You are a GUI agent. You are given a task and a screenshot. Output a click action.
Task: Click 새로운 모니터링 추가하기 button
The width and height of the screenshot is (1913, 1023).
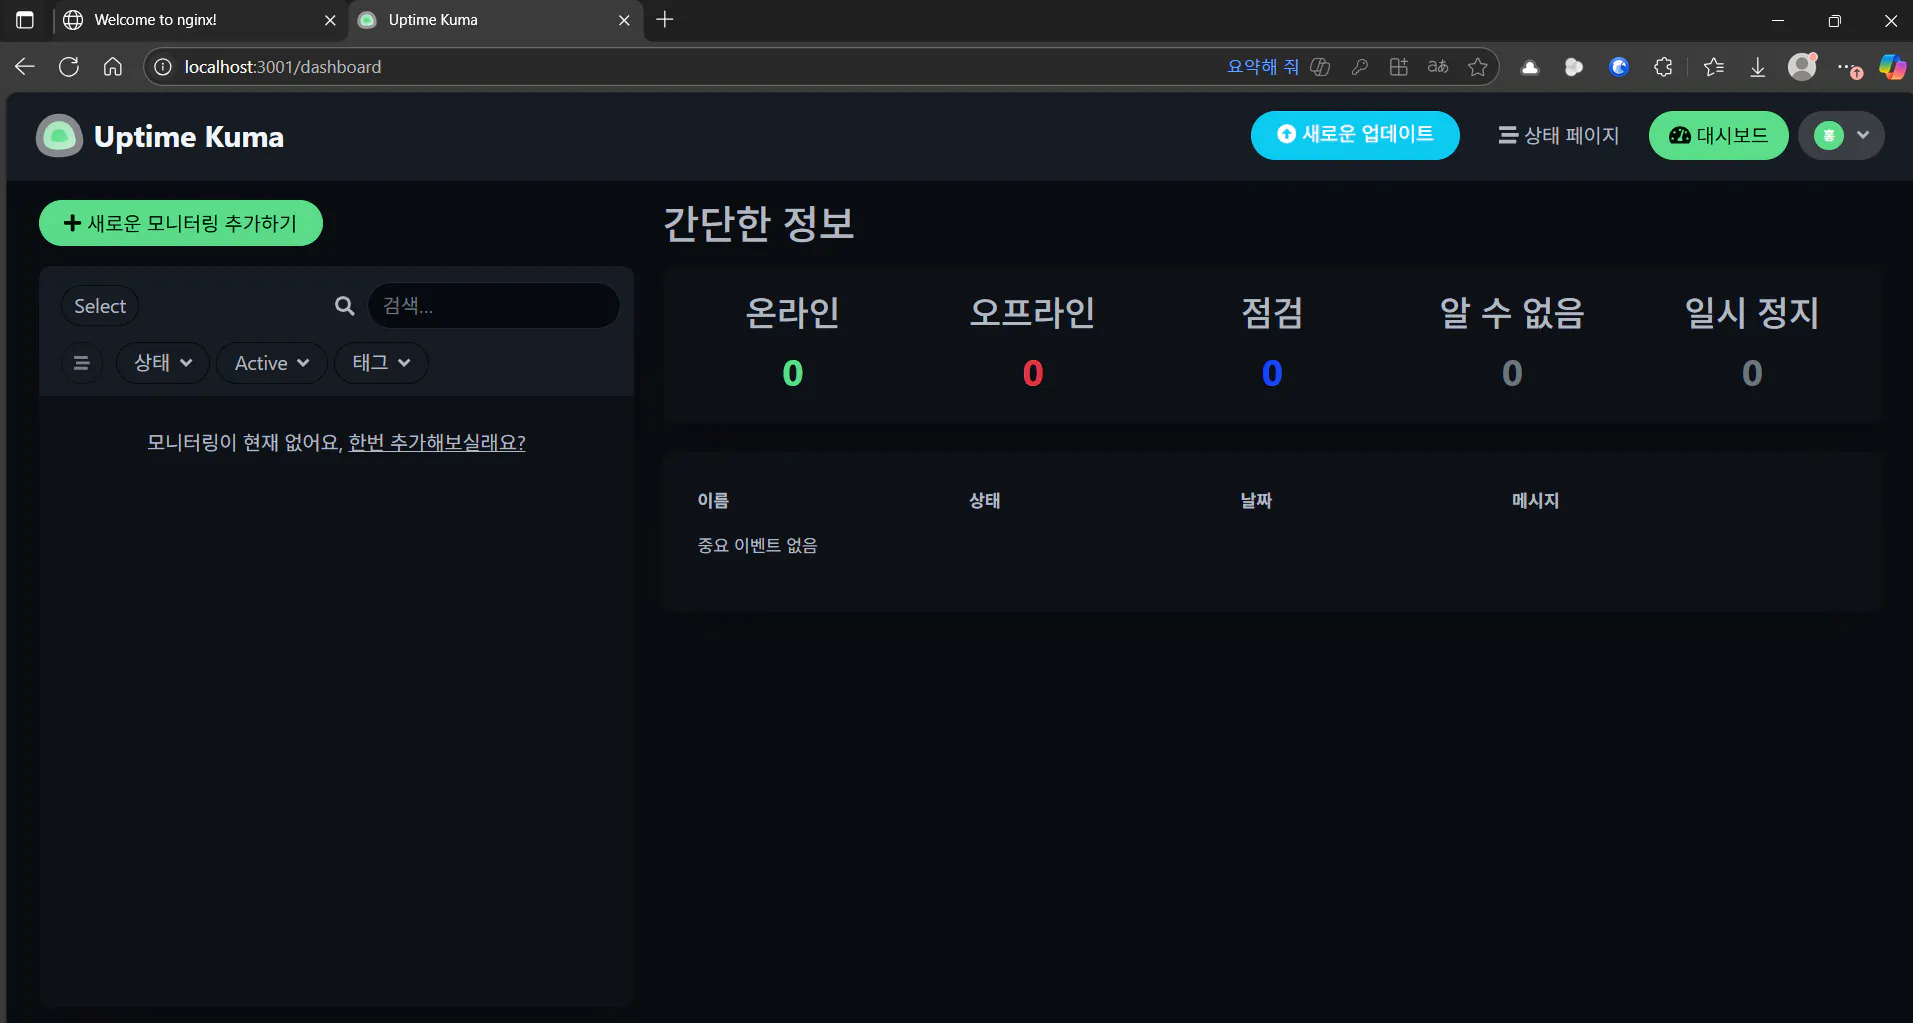(x=181, y=223)
